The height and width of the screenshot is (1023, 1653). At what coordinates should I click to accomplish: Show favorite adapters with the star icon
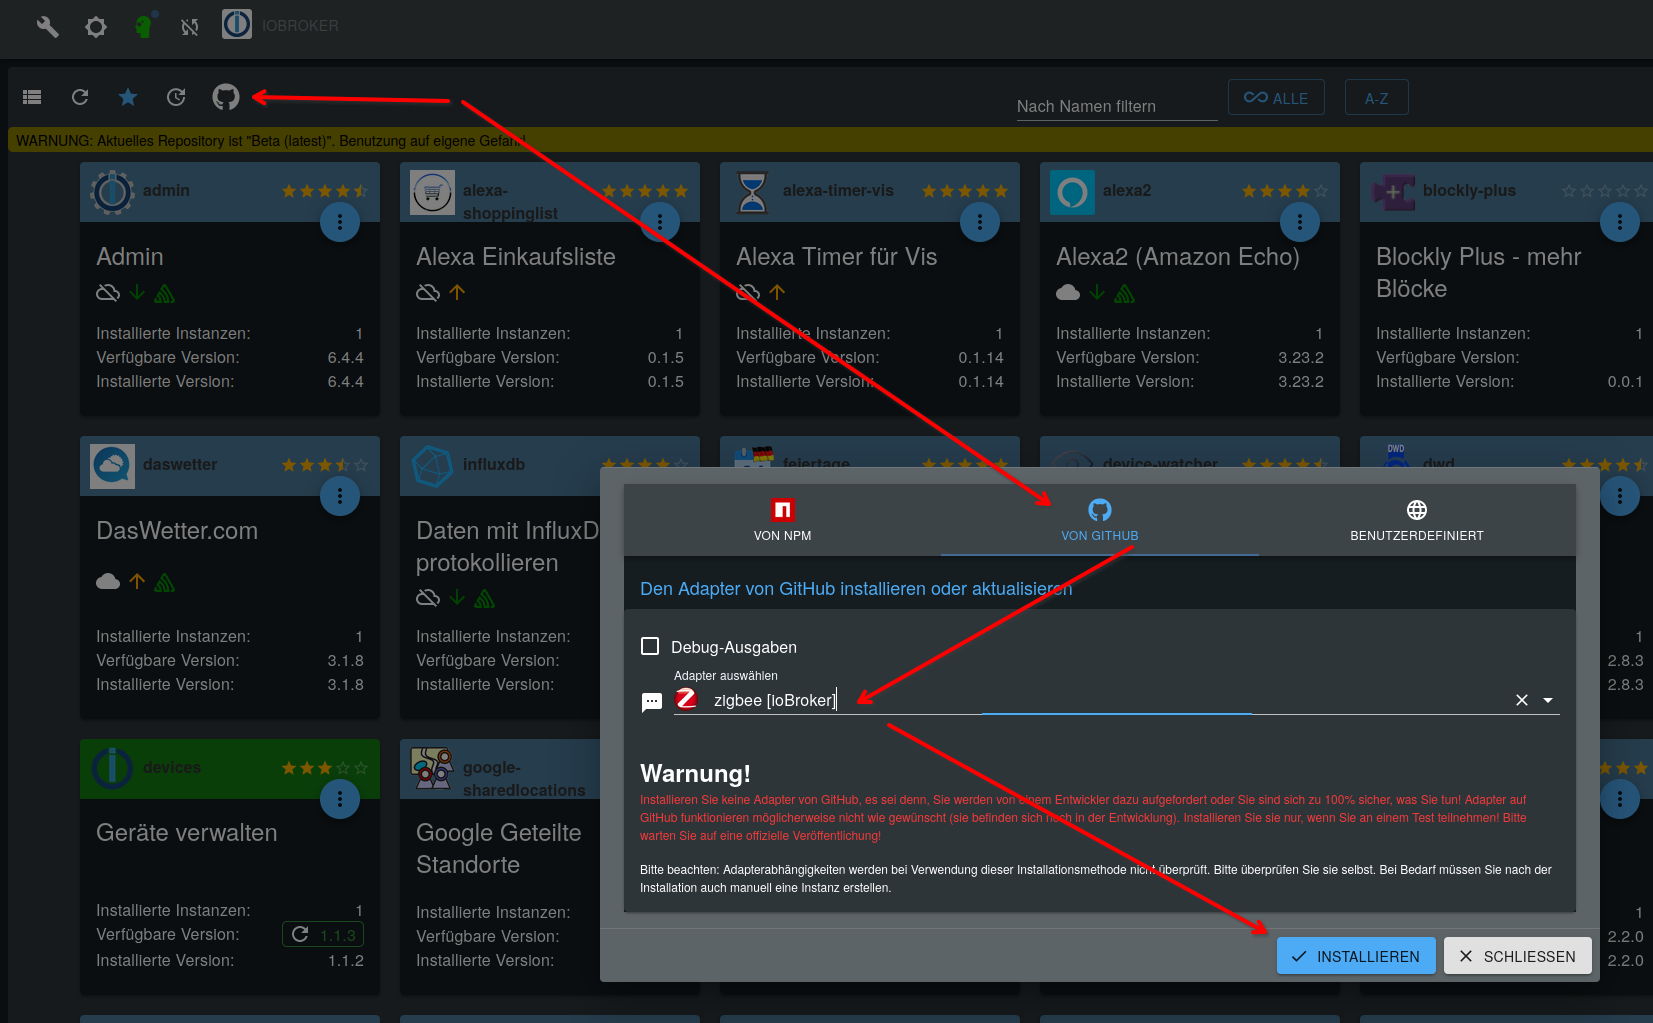[x=128, y=97]
